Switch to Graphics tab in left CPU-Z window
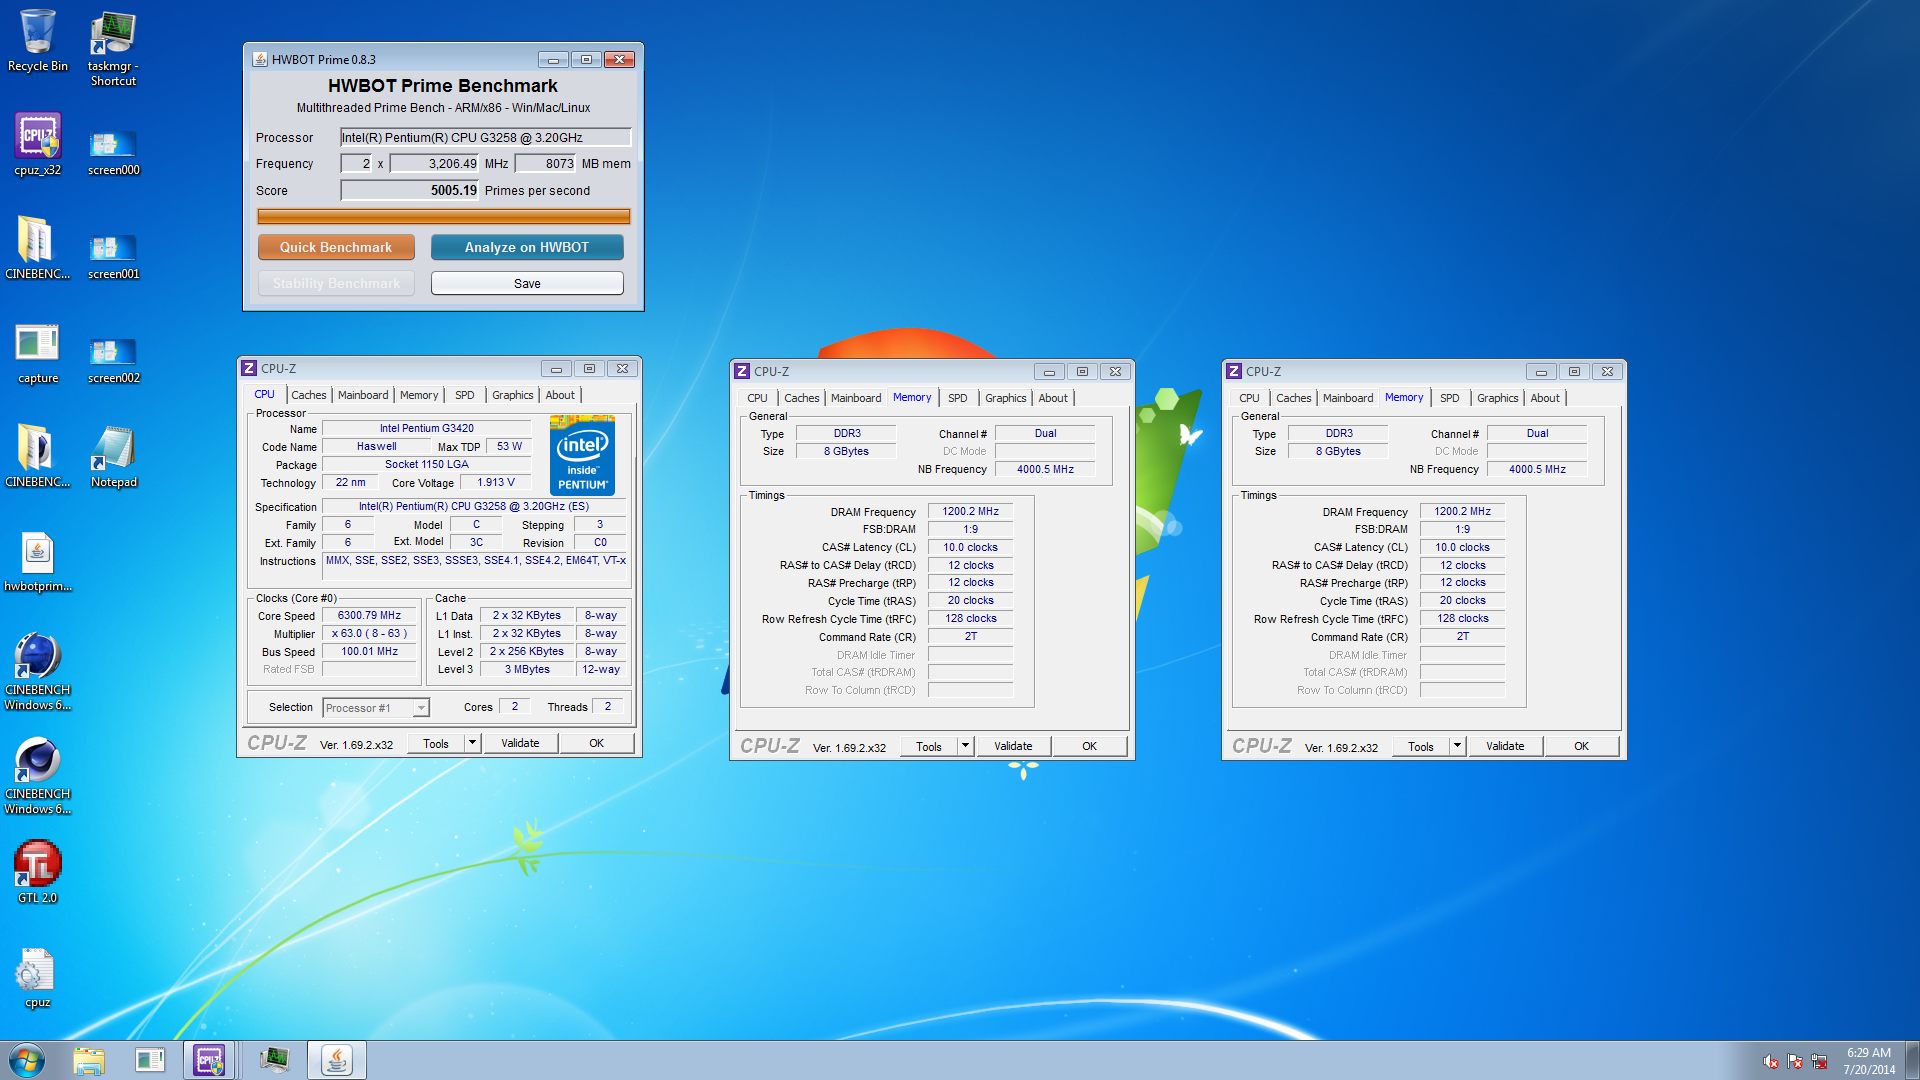This screenshot has width=1920, height=1080. 512,395
